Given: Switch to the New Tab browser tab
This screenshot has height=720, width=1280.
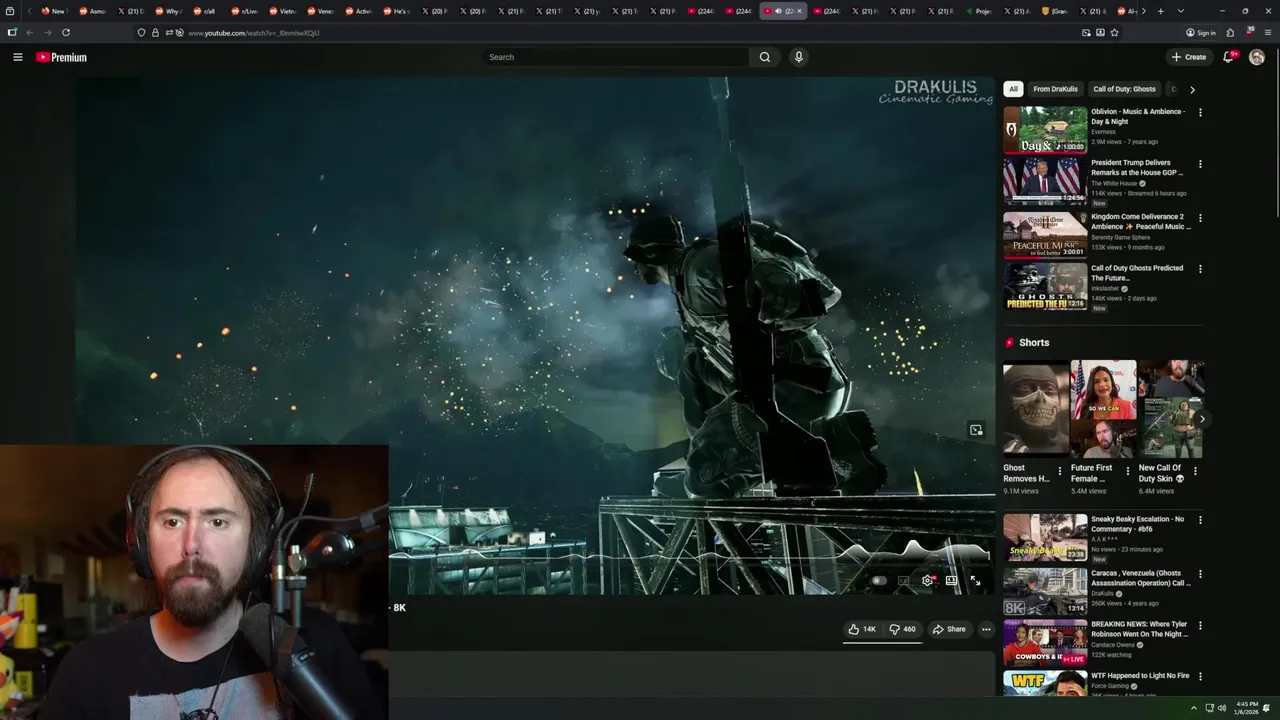Looking at the screenshot, I should (54, 11).
